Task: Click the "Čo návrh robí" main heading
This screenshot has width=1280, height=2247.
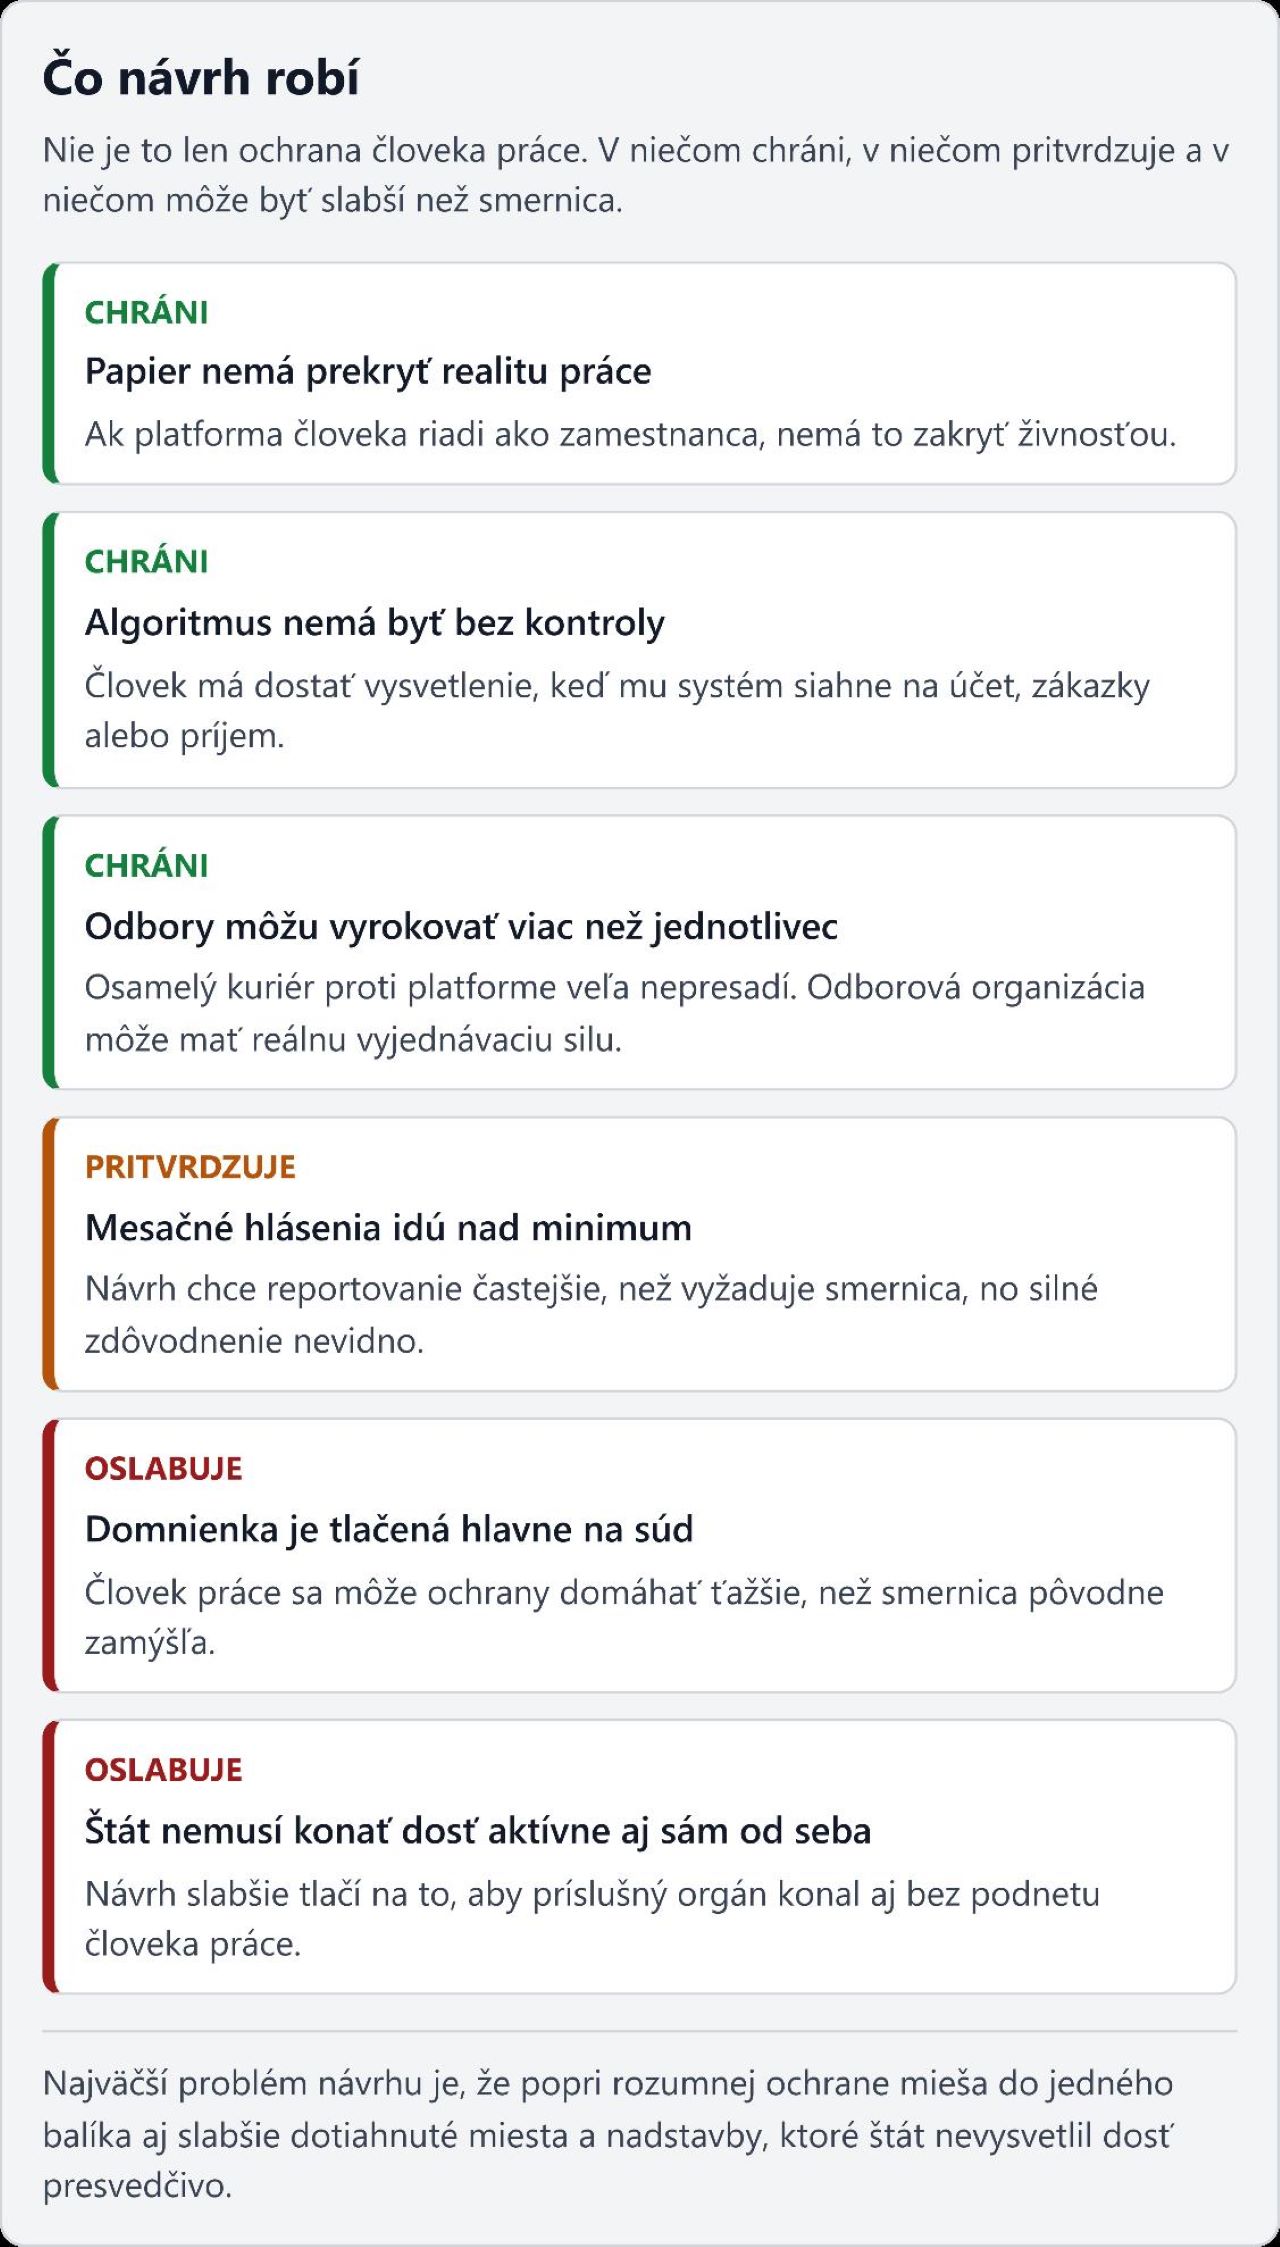Action: (x=201, y=78)
